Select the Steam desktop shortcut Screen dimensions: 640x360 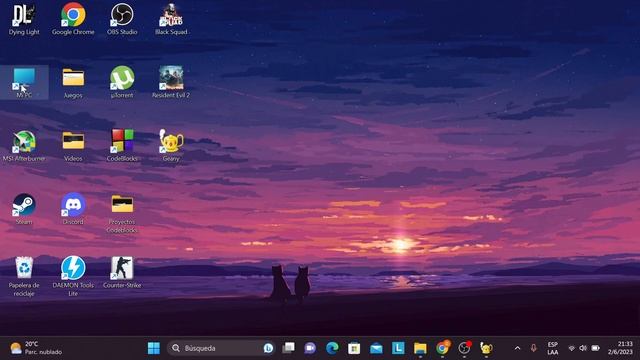point(24,209)
